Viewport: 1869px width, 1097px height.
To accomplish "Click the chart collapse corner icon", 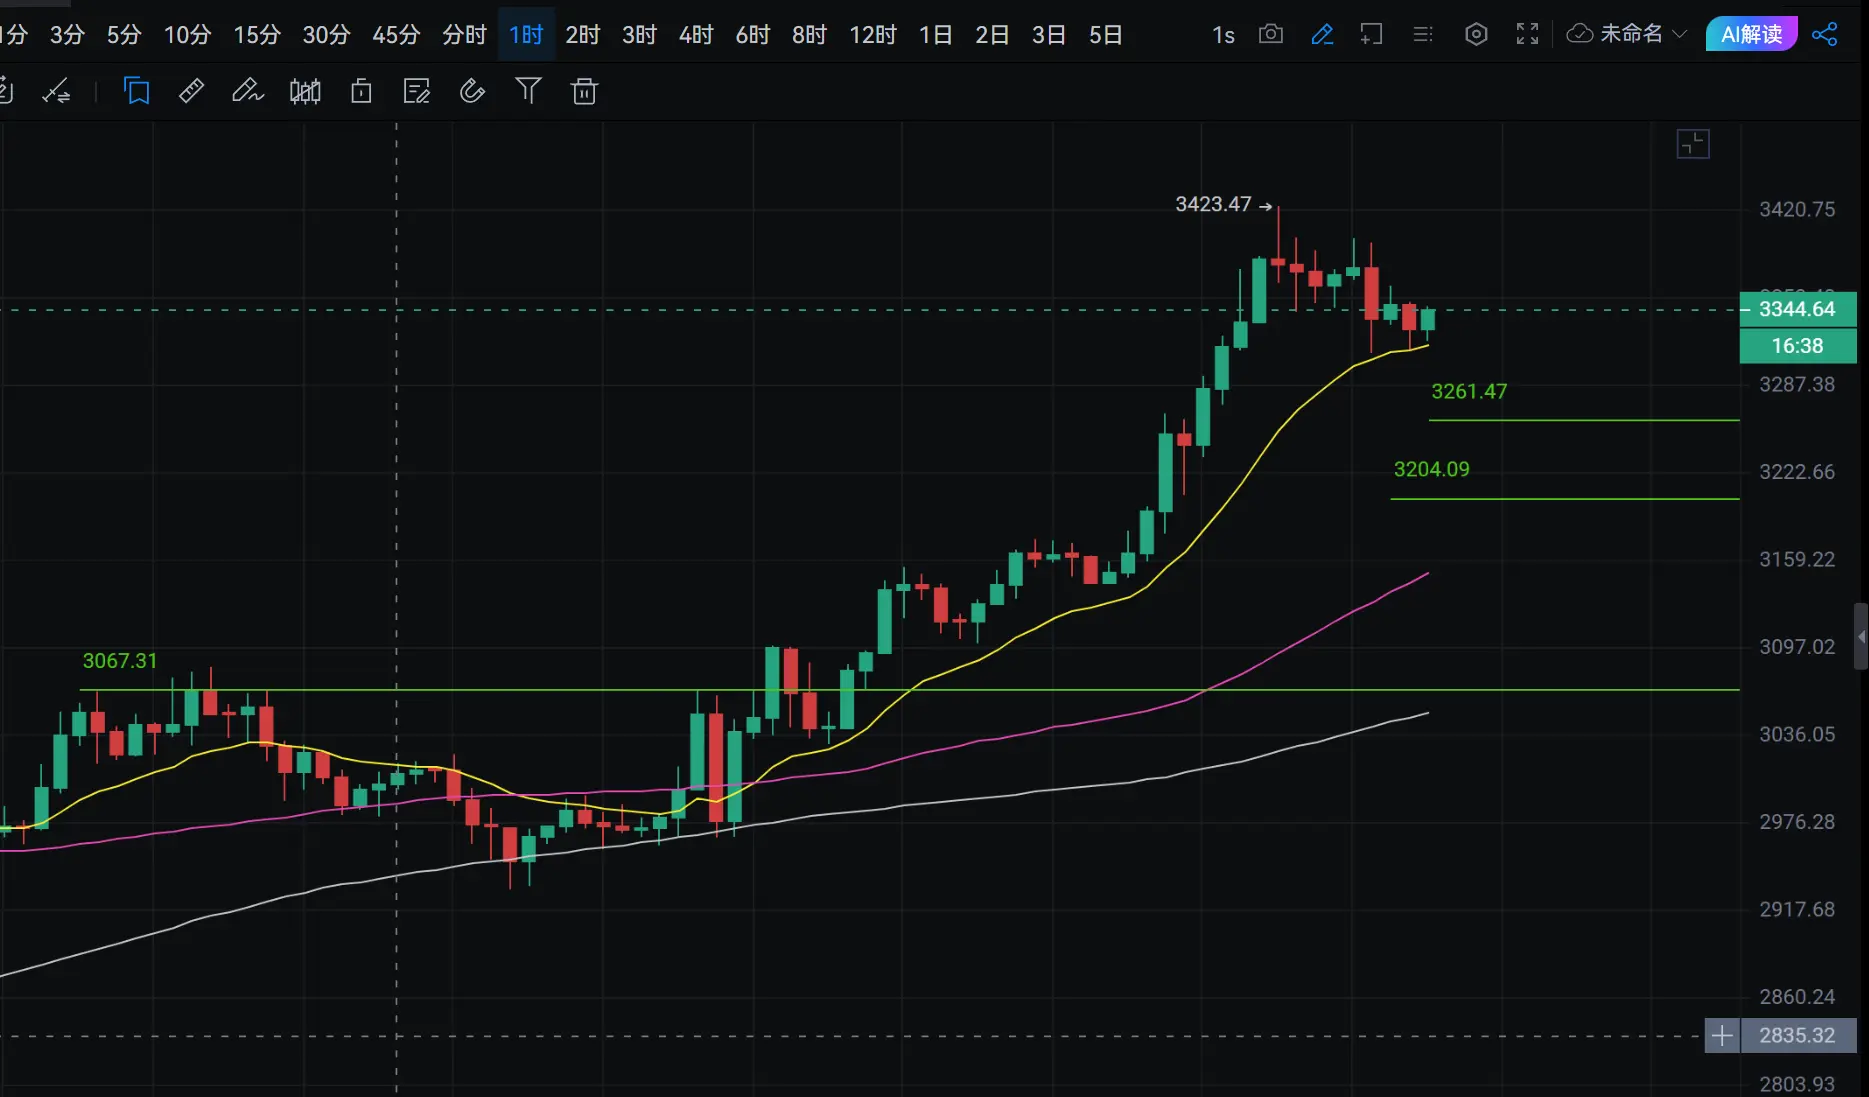I will click(1693, 145).
